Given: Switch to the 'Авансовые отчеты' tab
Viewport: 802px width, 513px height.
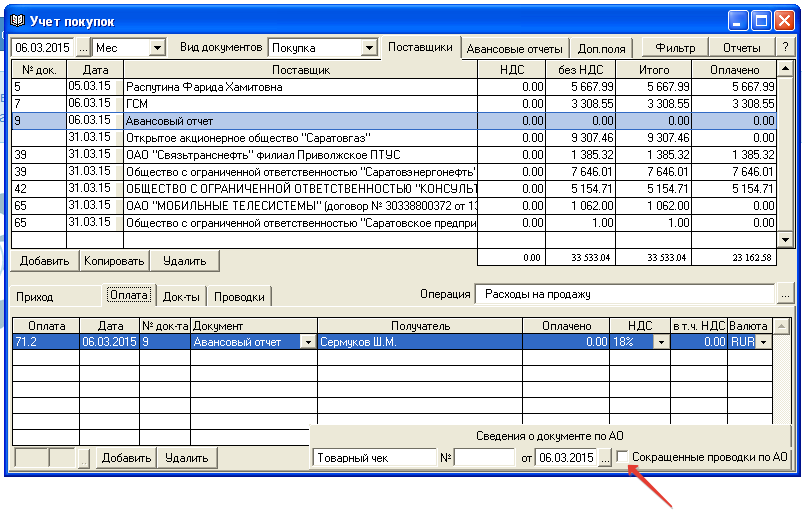Looking at the screenshot, I should [516, 48].
